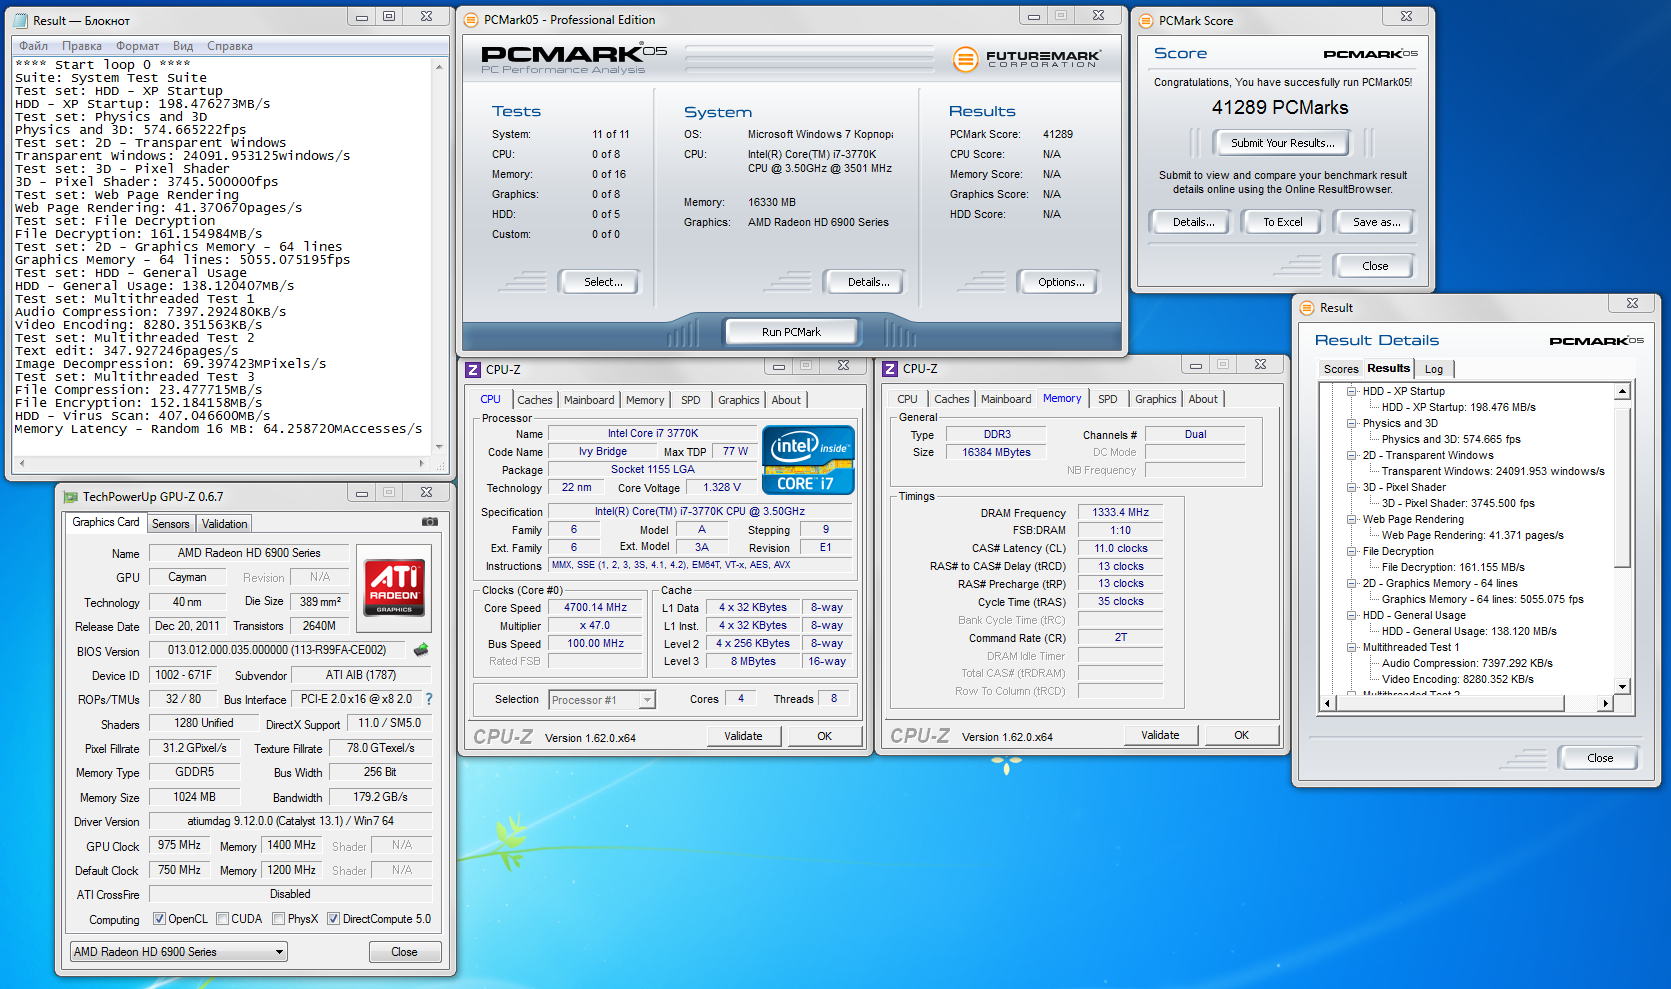The height and width of the screenshot is (989, 1671).
Task: Click the Intel Core i7 logo in CPU-Z
Action: pos(808,460)
